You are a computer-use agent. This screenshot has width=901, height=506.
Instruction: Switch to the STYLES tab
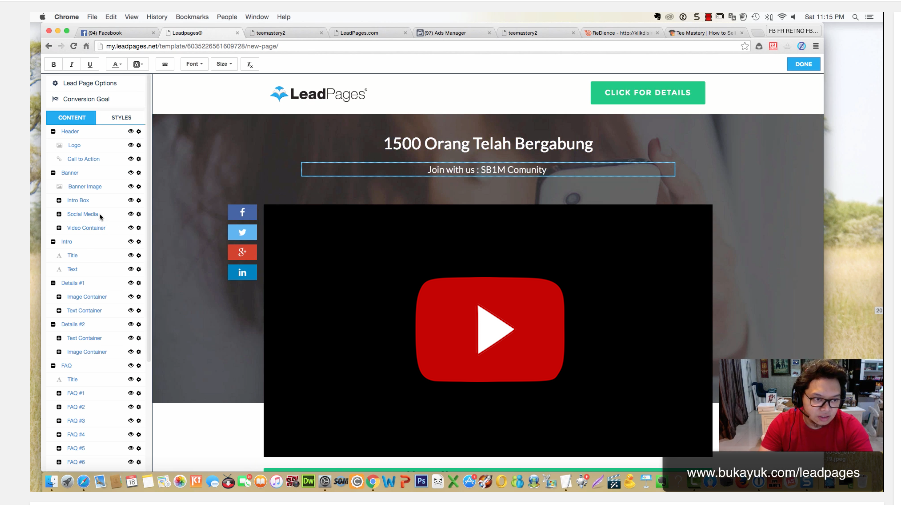[121, 118]
